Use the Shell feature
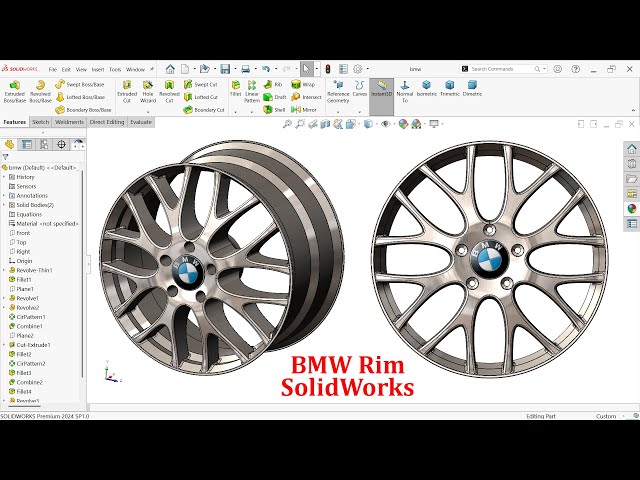Viewport: 640px width, 480px height. [274, 110]
